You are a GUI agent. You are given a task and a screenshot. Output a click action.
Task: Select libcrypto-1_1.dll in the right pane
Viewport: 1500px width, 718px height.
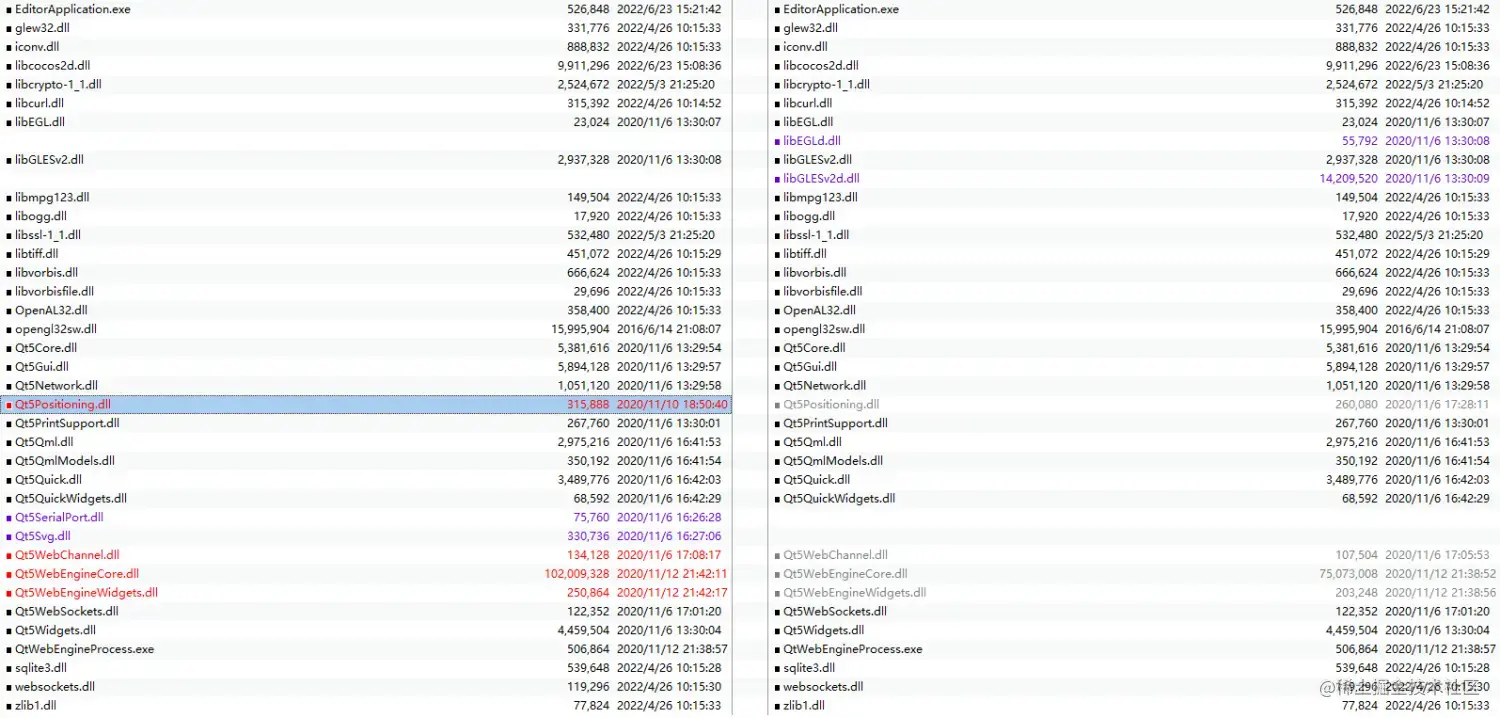coord(826,85)
